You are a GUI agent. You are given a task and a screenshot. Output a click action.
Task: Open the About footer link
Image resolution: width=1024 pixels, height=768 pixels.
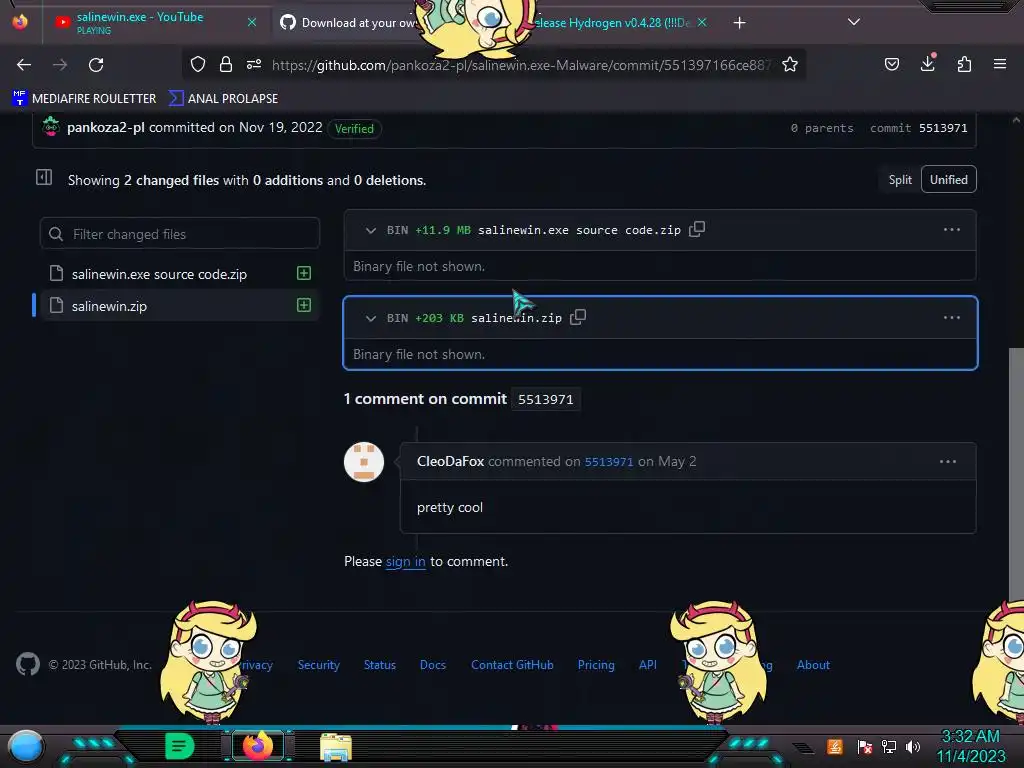point(813,665)
